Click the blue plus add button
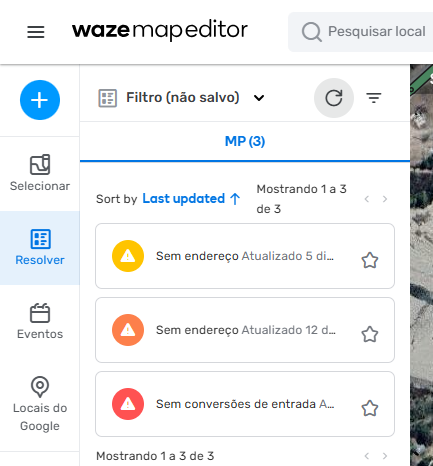The width and height of the screenshot is (433, 466). tap(40, 100)
